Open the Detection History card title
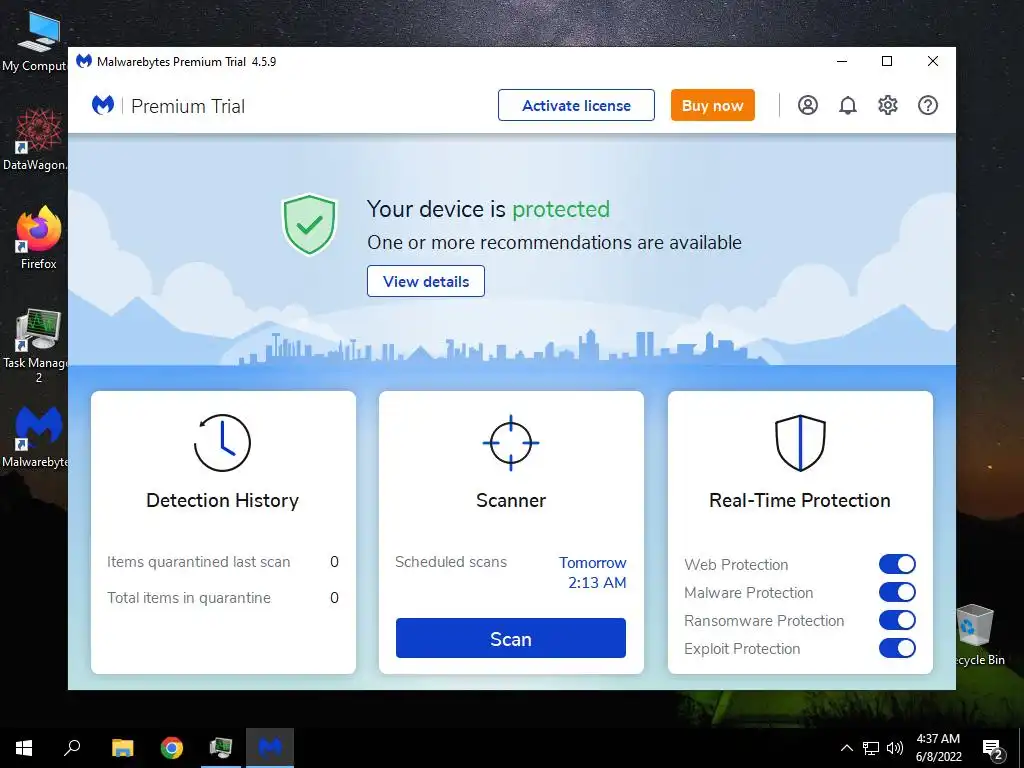 (222, 500)
